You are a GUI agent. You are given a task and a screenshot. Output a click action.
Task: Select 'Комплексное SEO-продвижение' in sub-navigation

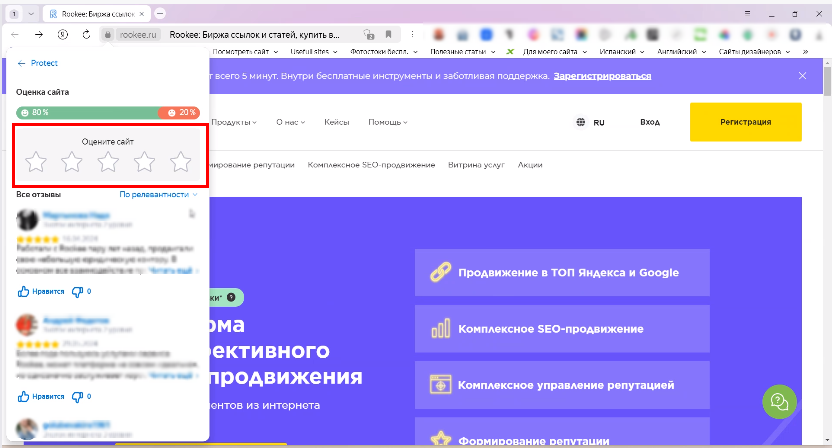pyautogui.click(x=371, y=164)
